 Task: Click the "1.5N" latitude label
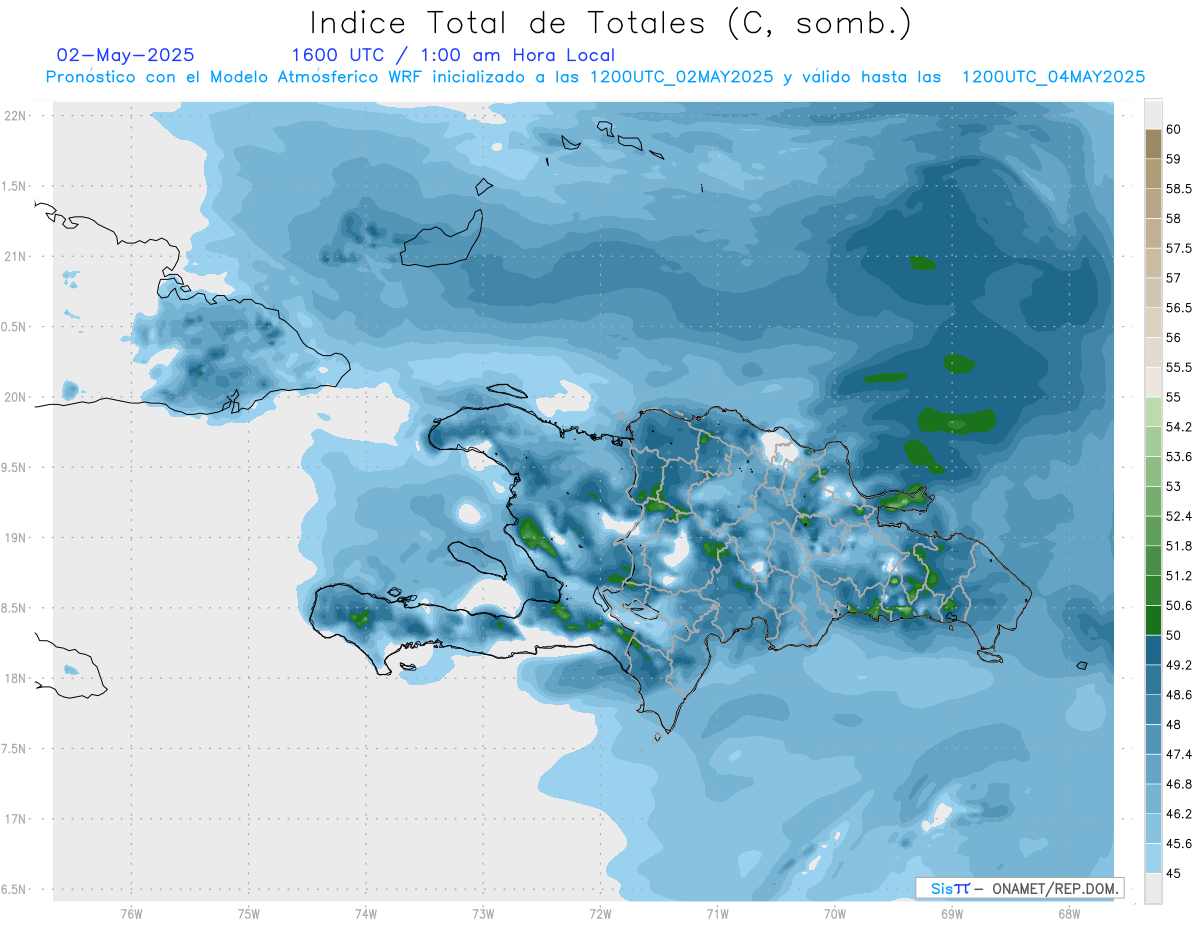click(15, 186)
